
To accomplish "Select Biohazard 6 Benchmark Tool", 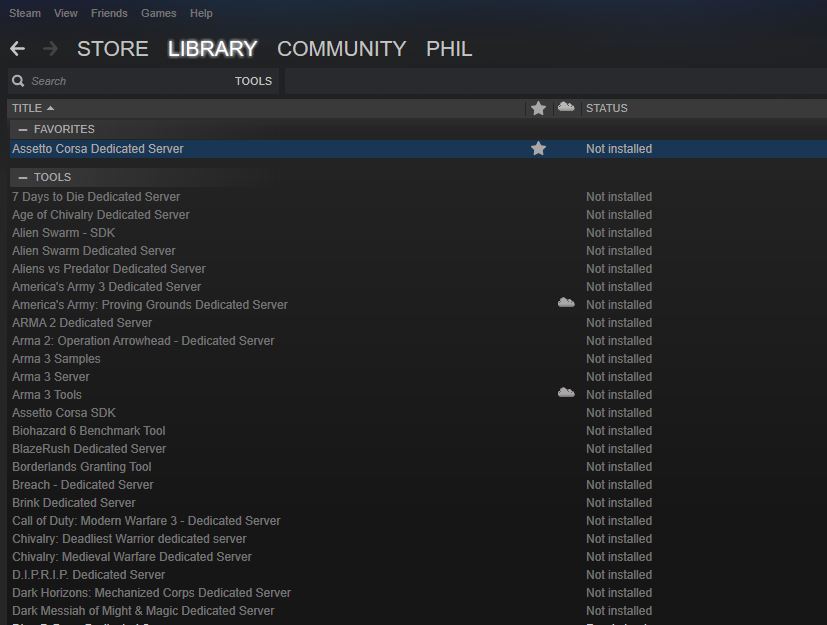I will click(89, 430).
